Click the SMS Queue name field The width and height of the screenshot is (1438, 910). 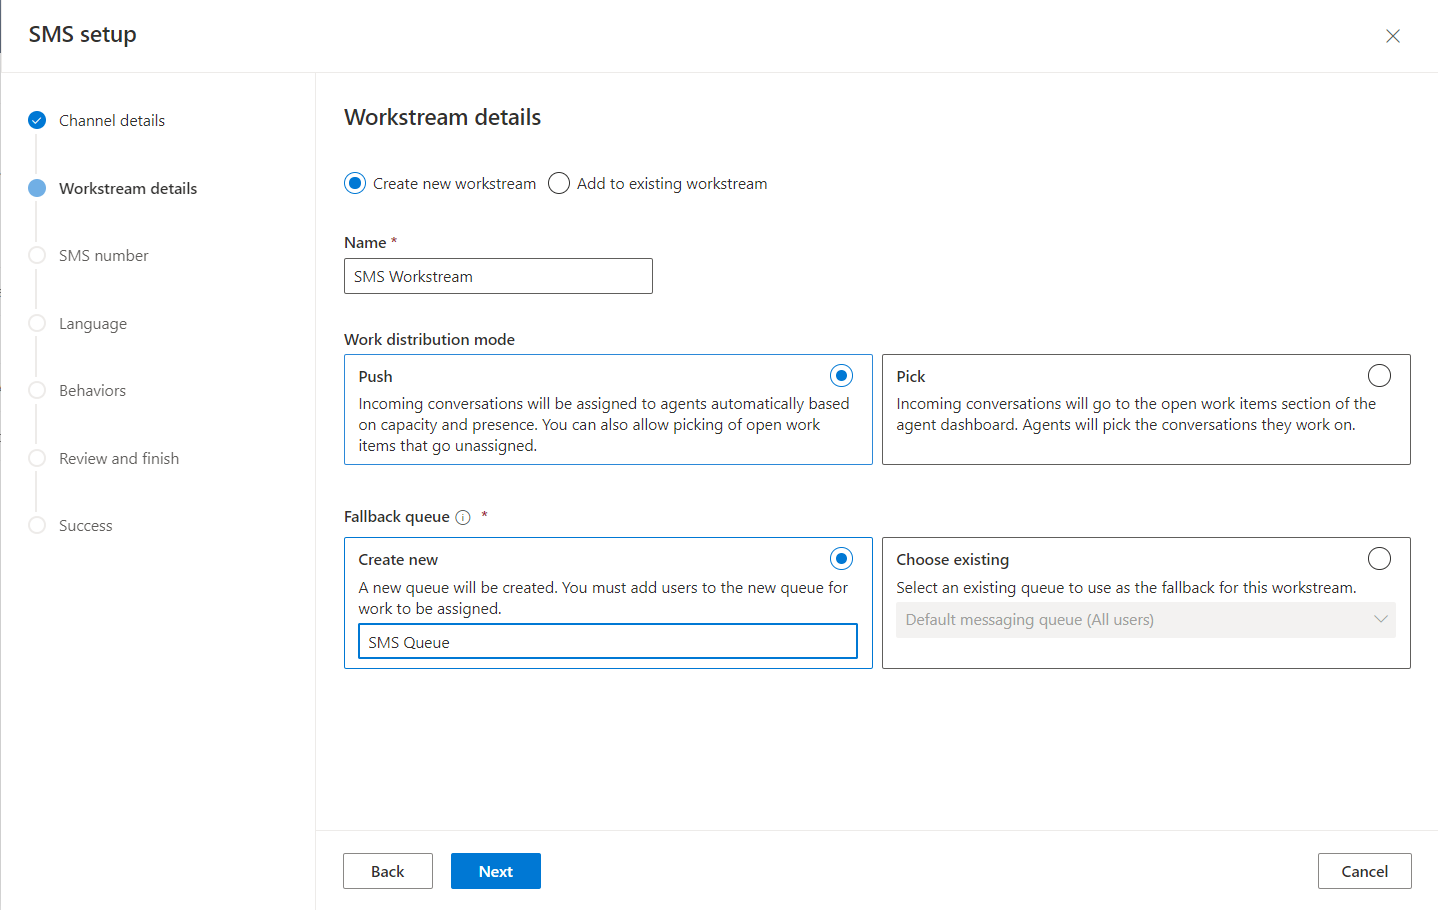(x=607, y=641)
